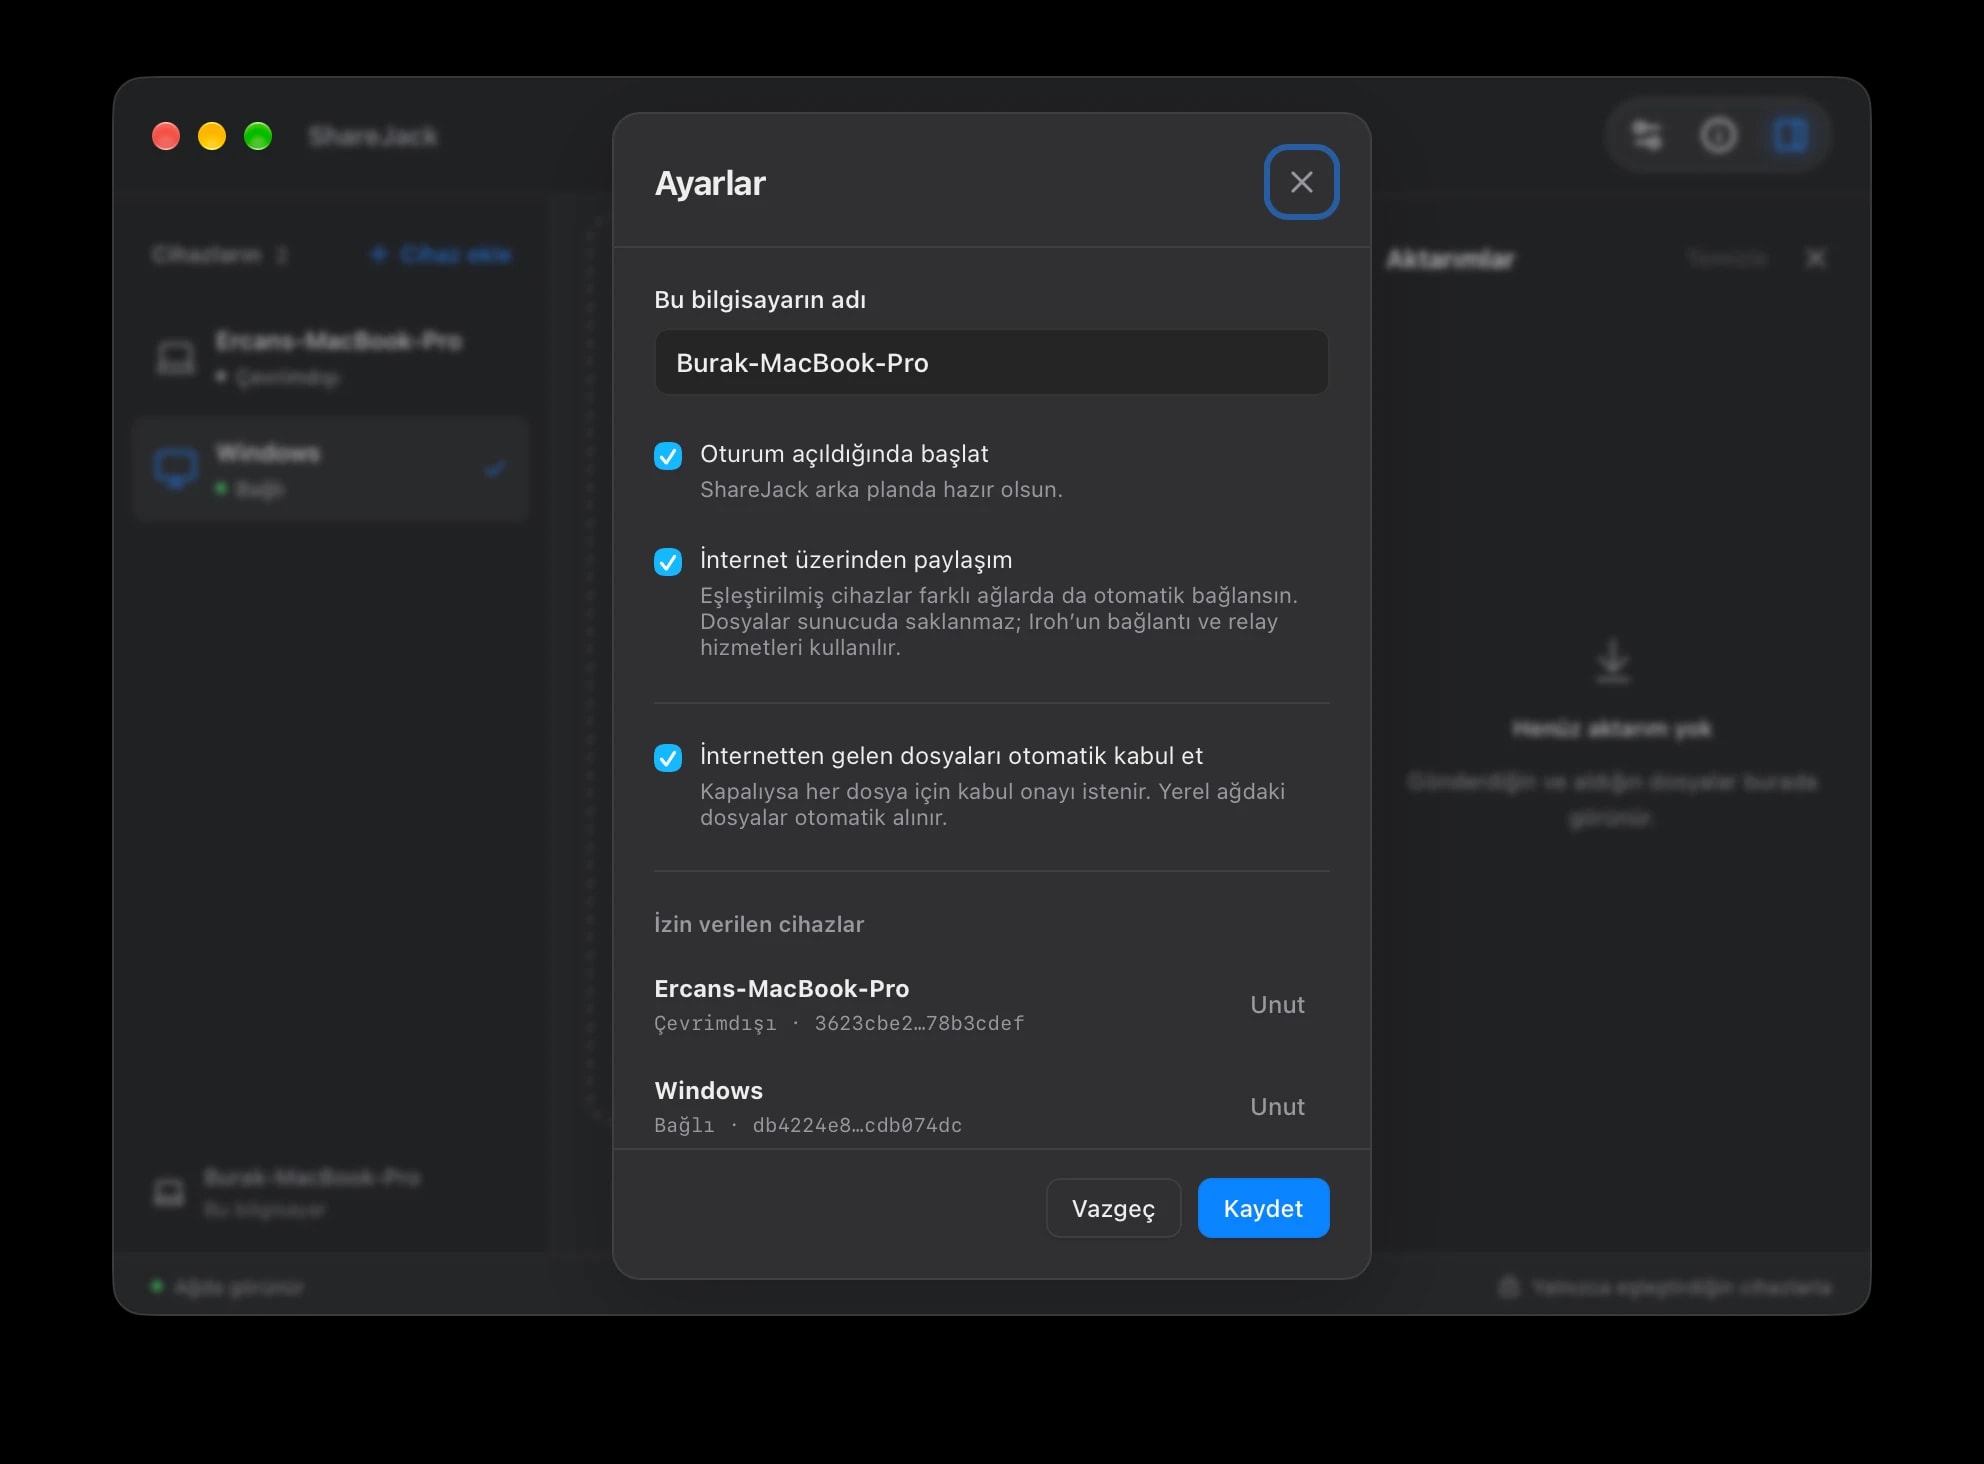Viewport: 1984px width, 1464px height.
Task: Toggle İnternet üzerinden paylaşım checkbox
Action: (x=668, y=562)
